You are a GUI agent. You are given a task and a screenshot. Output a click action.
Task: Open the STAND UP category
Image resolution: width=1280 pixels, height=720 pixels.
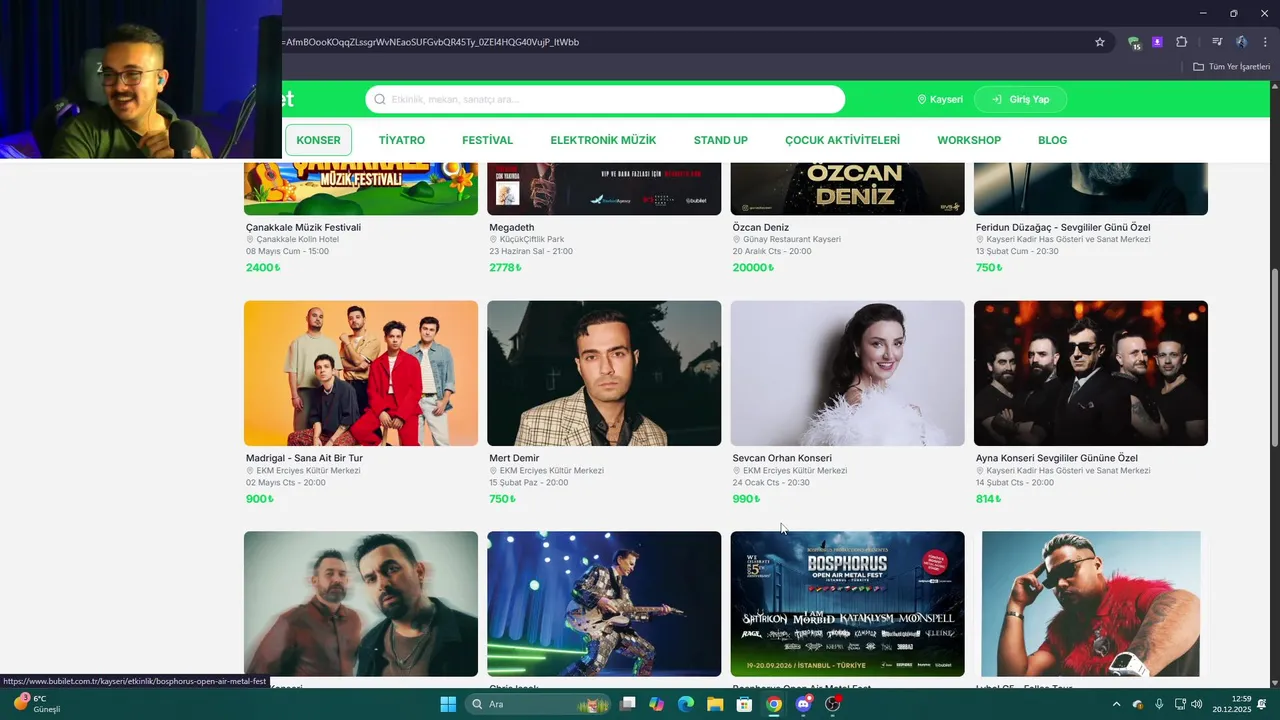pos(721,140)
